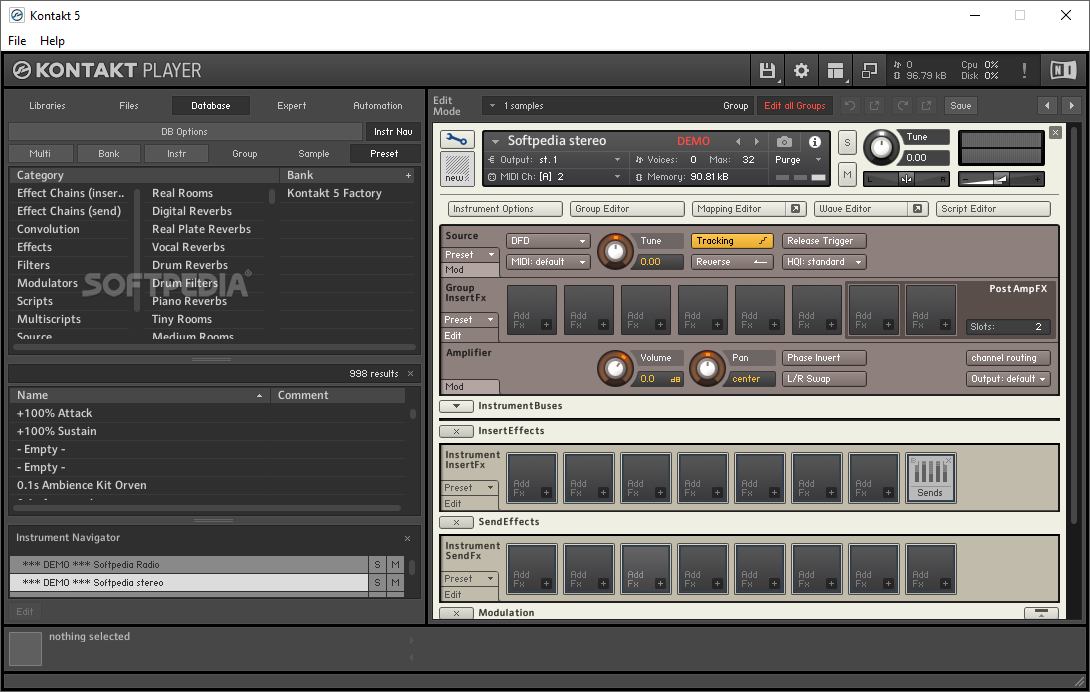The width and height of the screenshot is (1090, 692).
Task: Click next preset arrow beside DEMO
Action: (757, 141)
